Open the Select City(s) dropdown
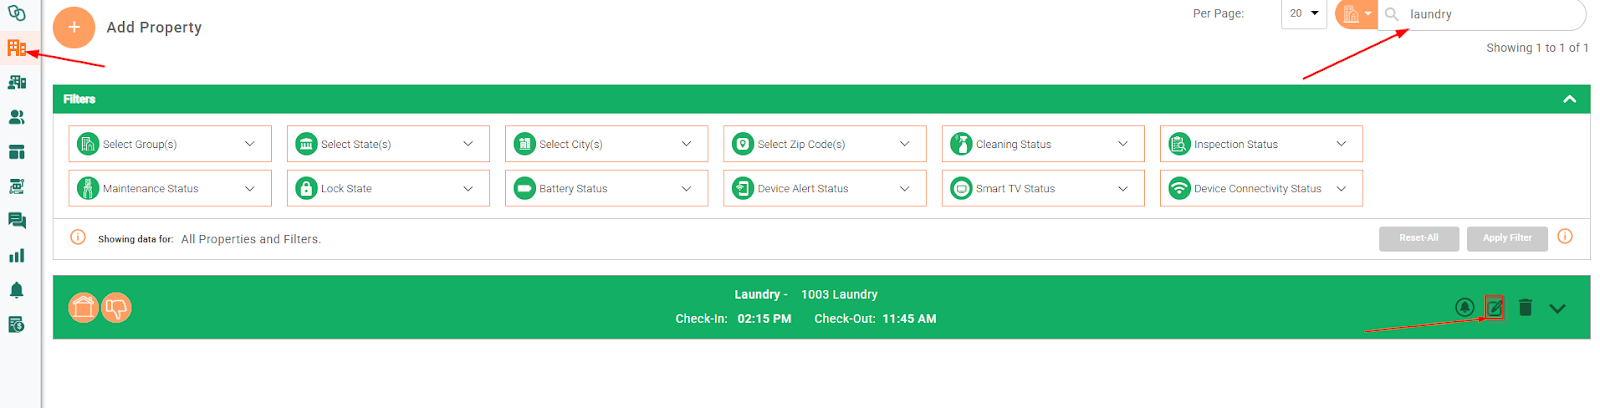Image resolution: width=1600 pixels, height=408 pixels. point(606,144)
